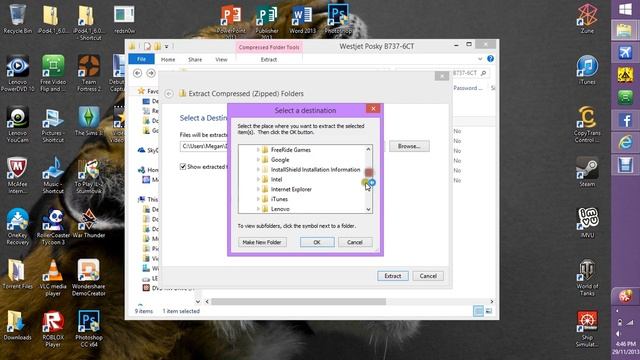
Task: Cancel the Select a destination dialog
Action: pos(355,242)
